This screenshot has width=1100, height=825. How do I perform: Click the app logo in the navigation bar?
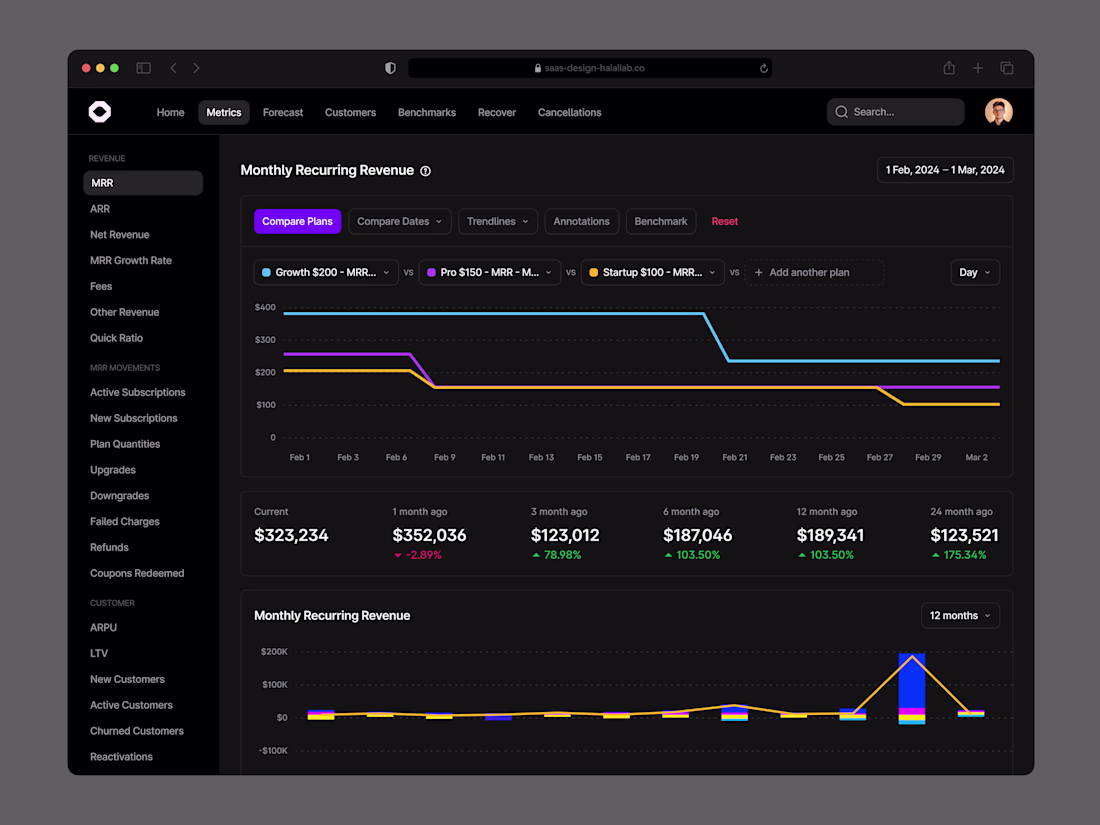pyautogui.click(x=100, y=112)
